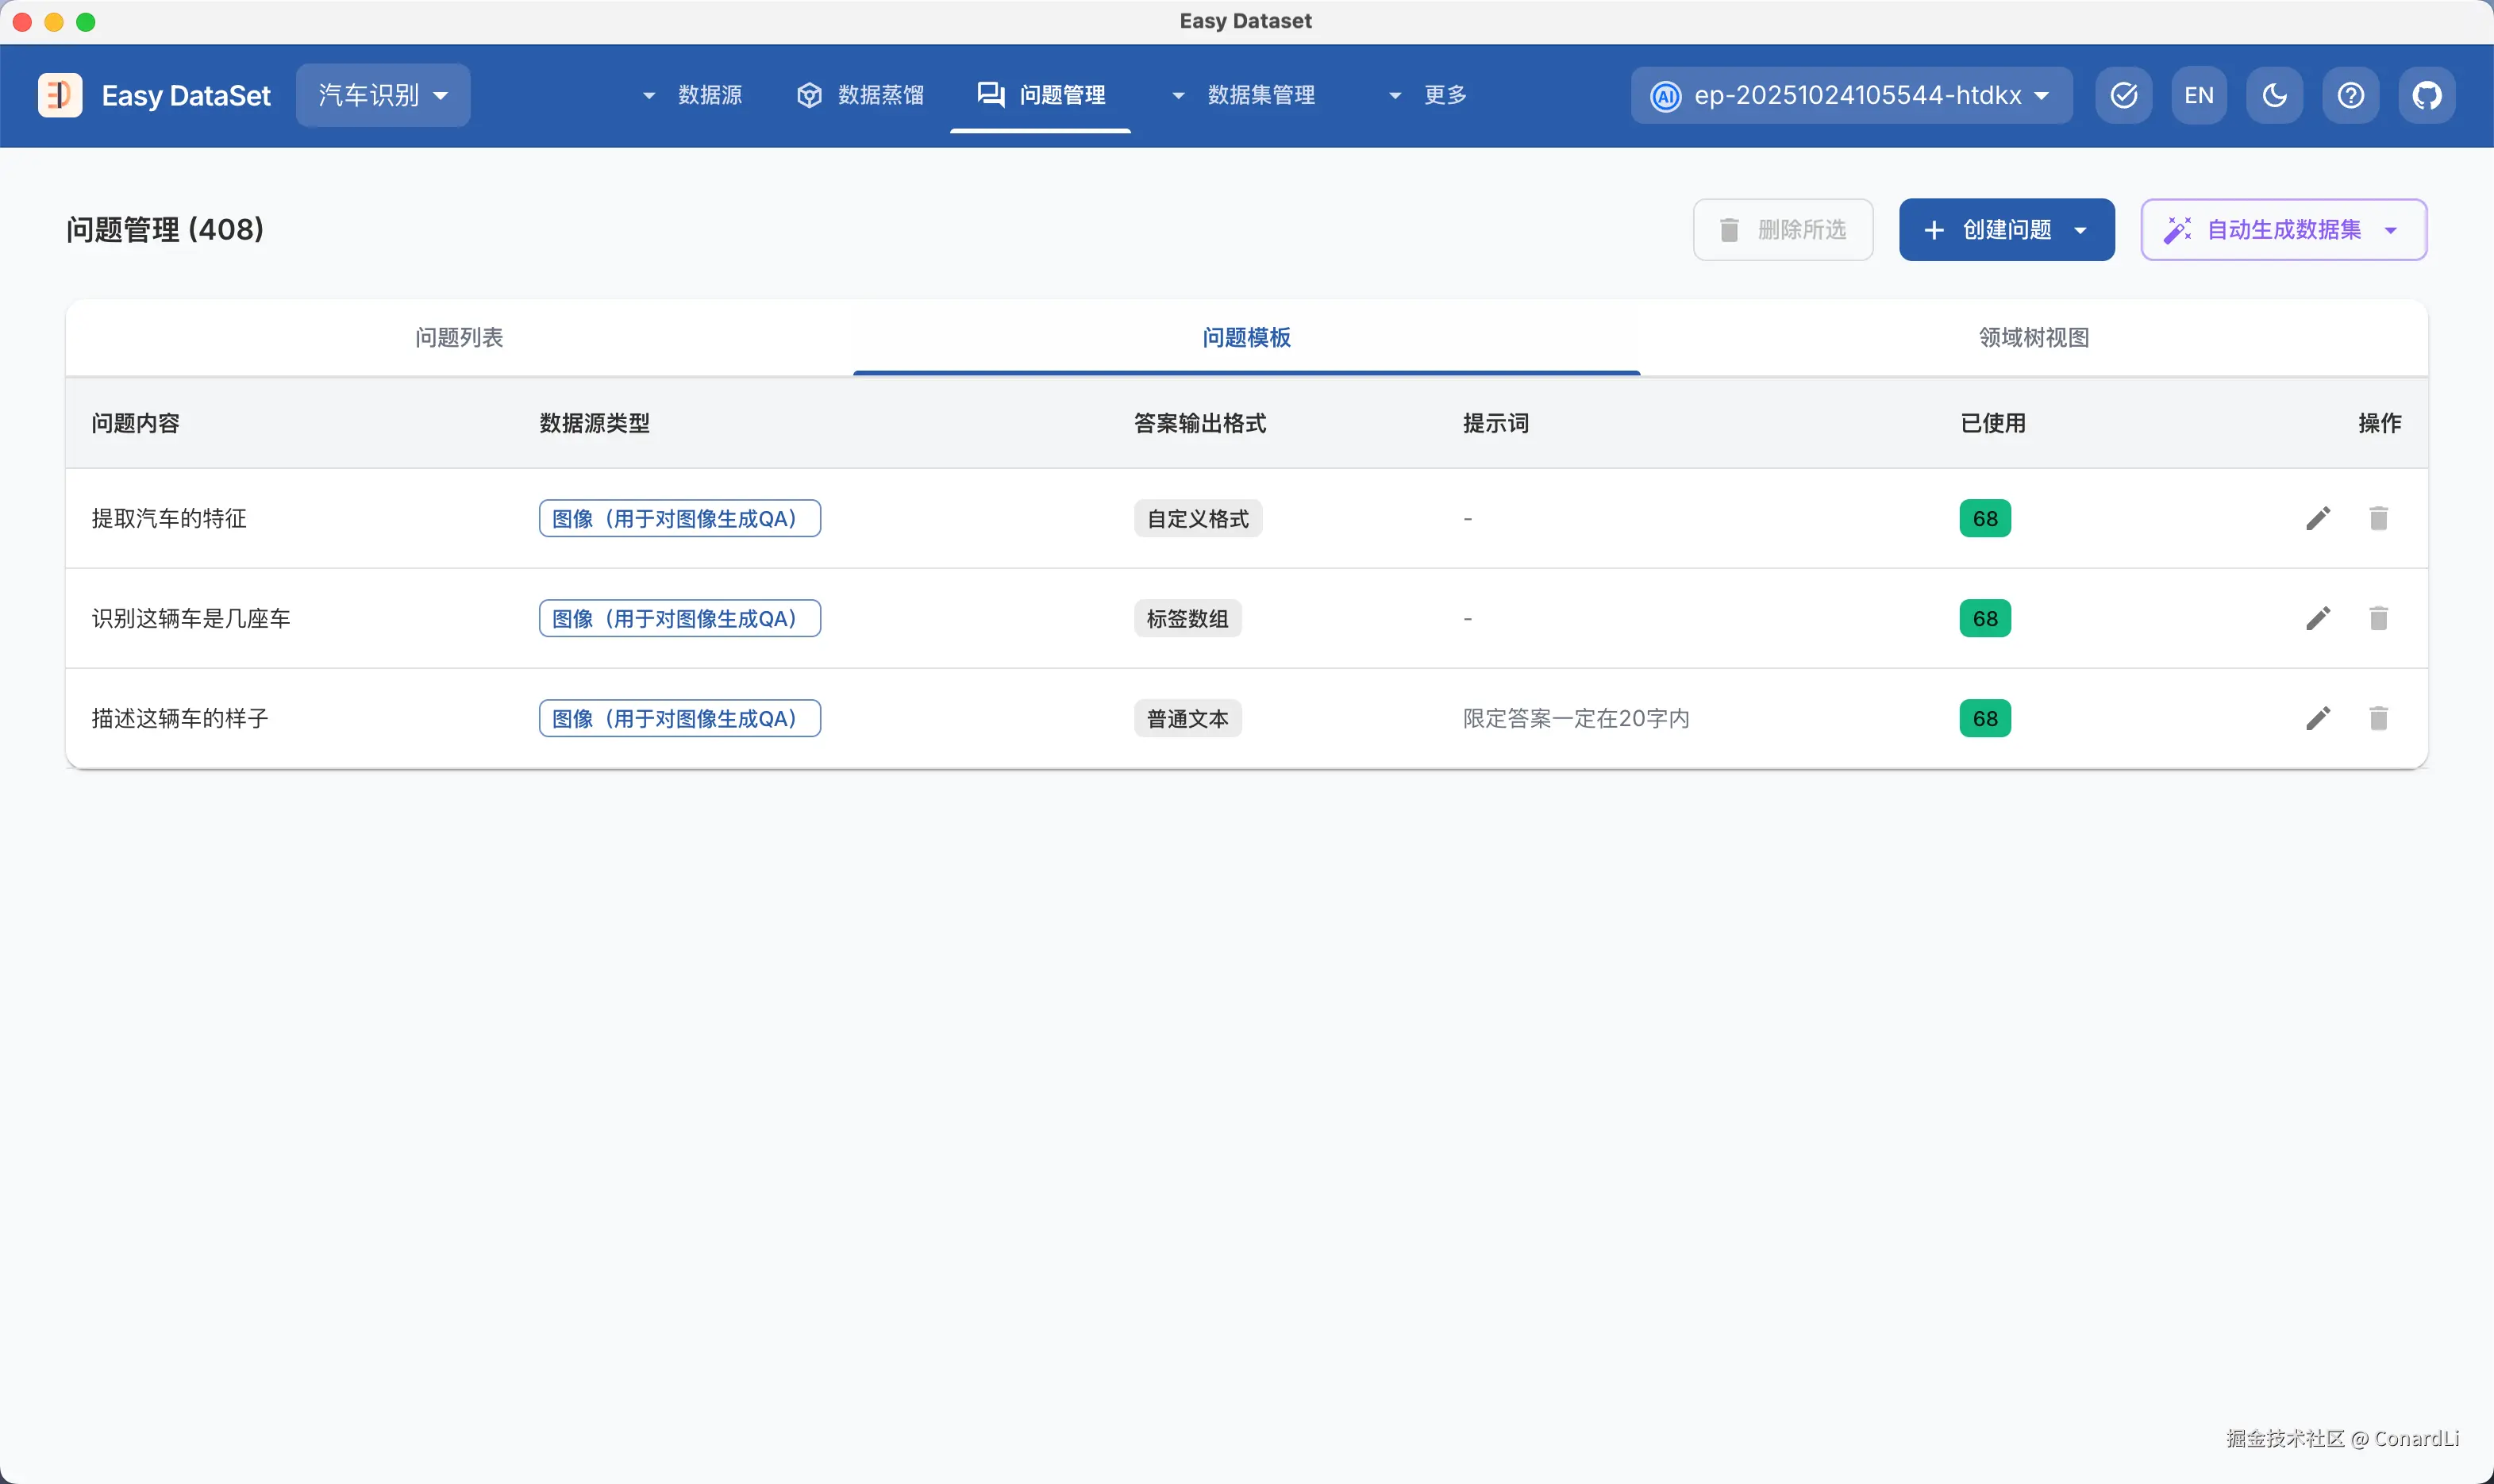Click the GitHub icon in header

[x=2426, y=95]
